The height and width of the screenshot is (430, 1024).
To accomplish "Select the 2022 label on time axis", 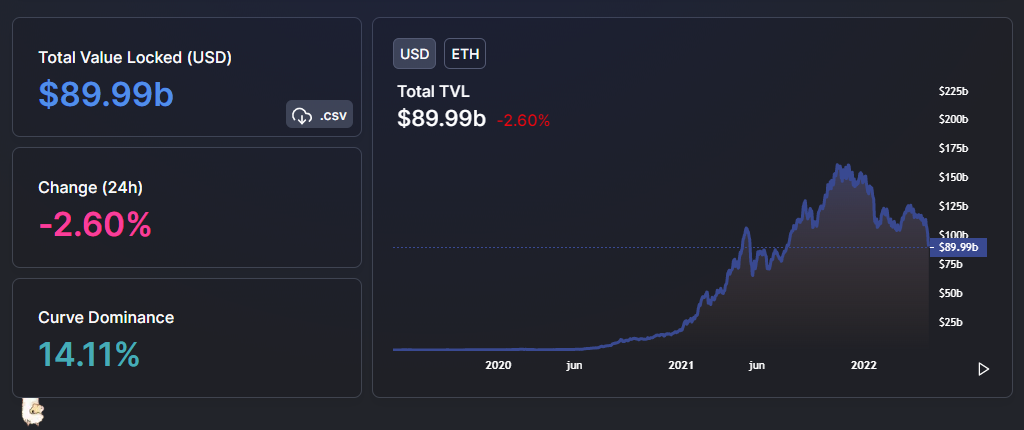I will coord(863,366).
